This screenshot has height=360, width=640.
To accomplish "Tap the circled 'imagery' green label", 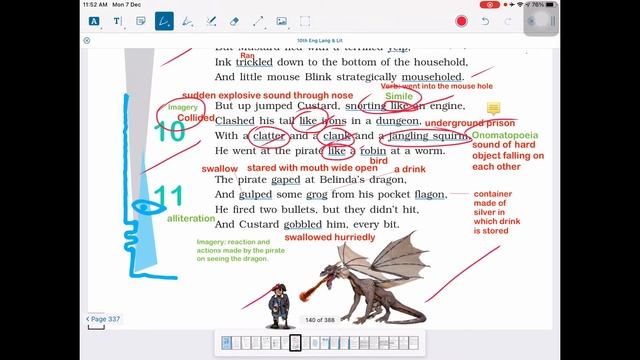I will [x=182, y=107].
